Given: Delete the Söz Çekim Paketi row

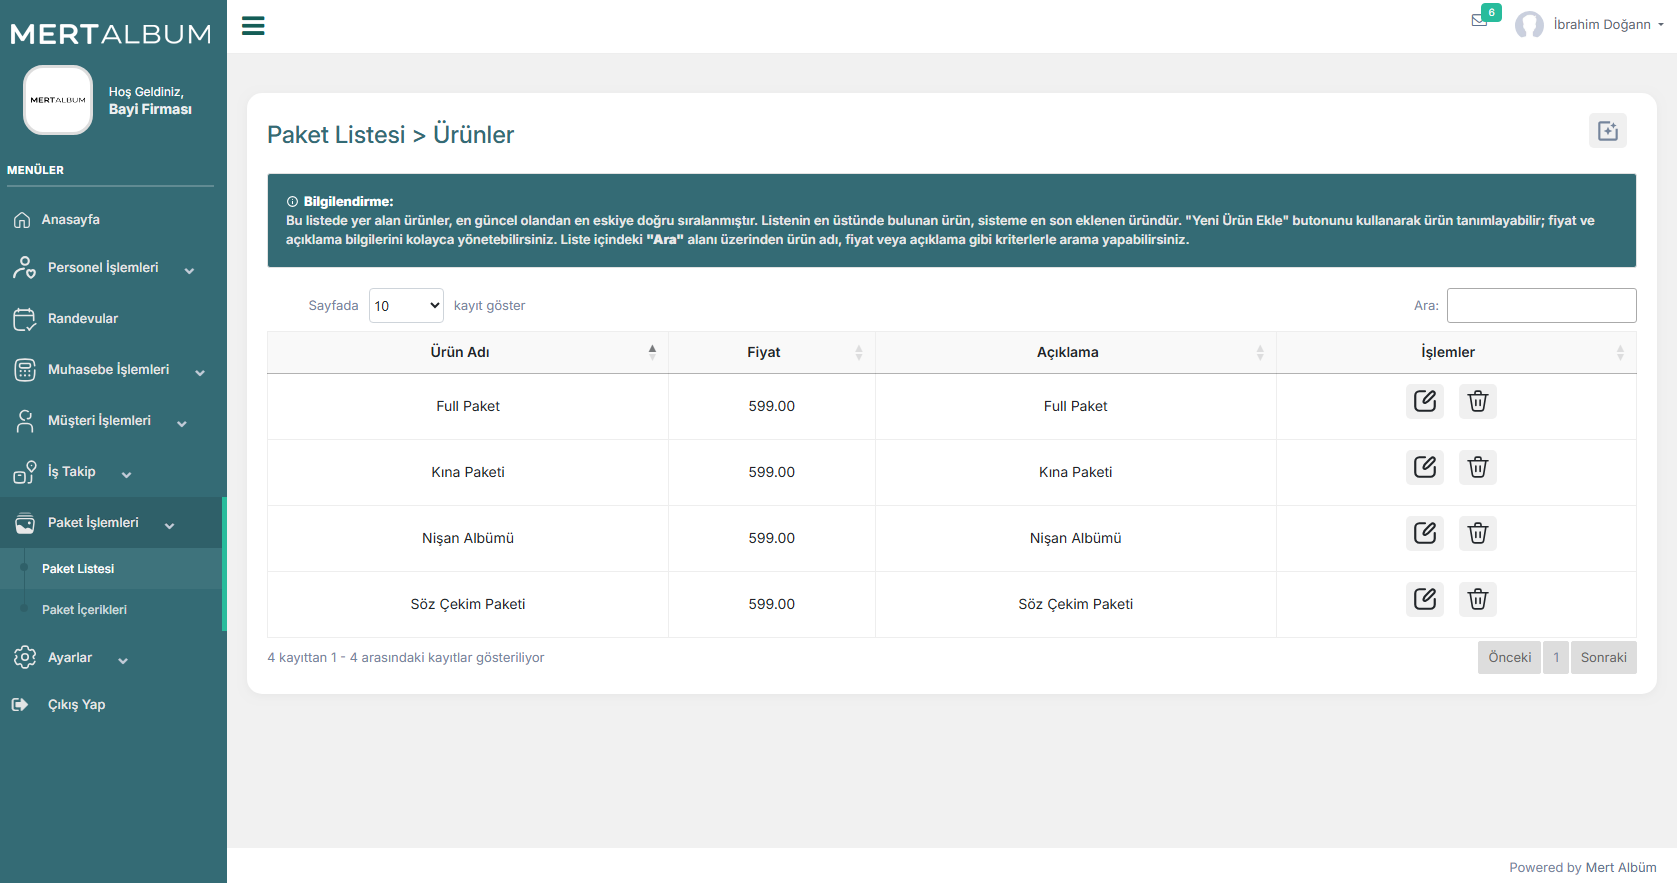Looking at the screenshot, I should (x=1477, y=600).
